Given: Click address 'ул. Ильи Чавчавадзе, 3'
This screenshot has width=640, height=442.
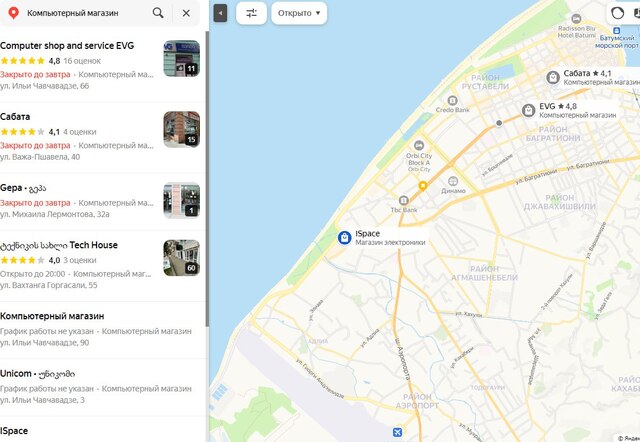Looking at the screenshot, I should [42, 400].
